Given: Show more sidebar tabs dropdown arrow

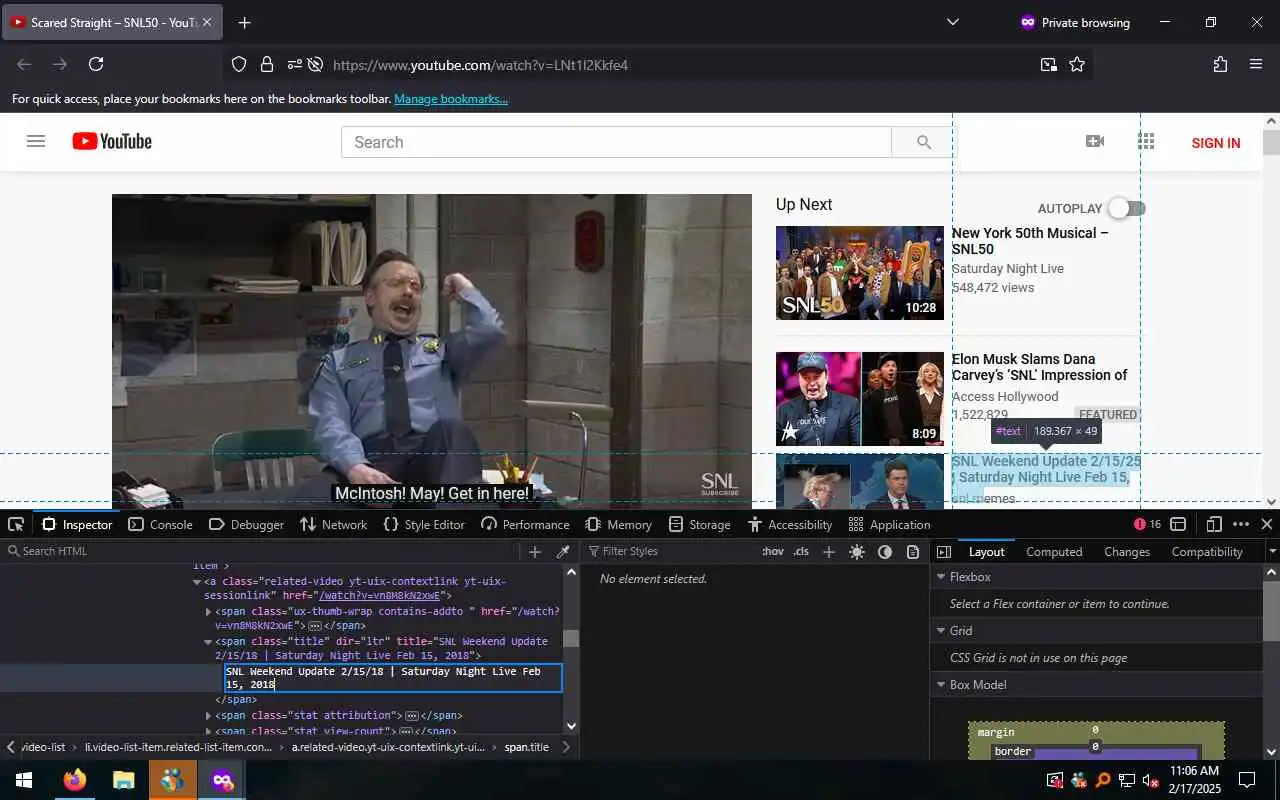Looking at the screenshot, I should pyautogui.click(x=1272, y=551).
